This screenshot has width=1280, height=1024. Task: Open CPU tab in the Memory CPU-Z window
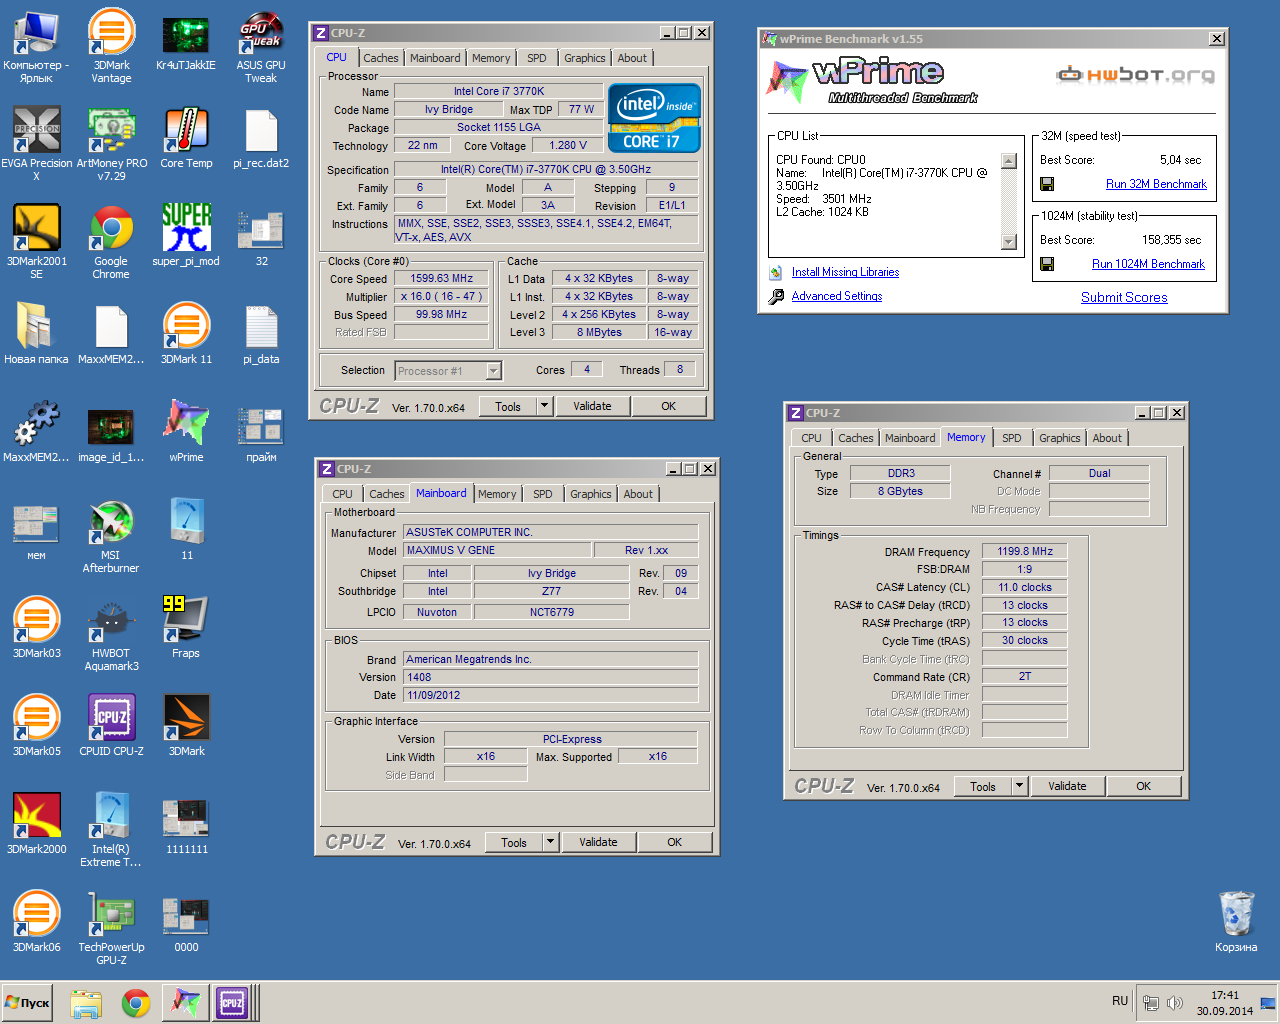point(811,438)
